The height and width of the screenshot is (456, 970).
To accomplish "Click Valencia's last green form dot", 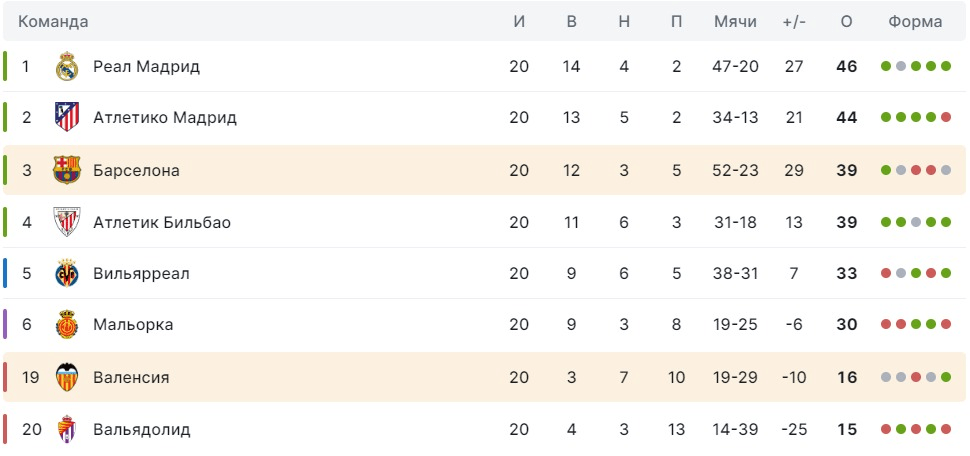I will [x=945, y=377].
